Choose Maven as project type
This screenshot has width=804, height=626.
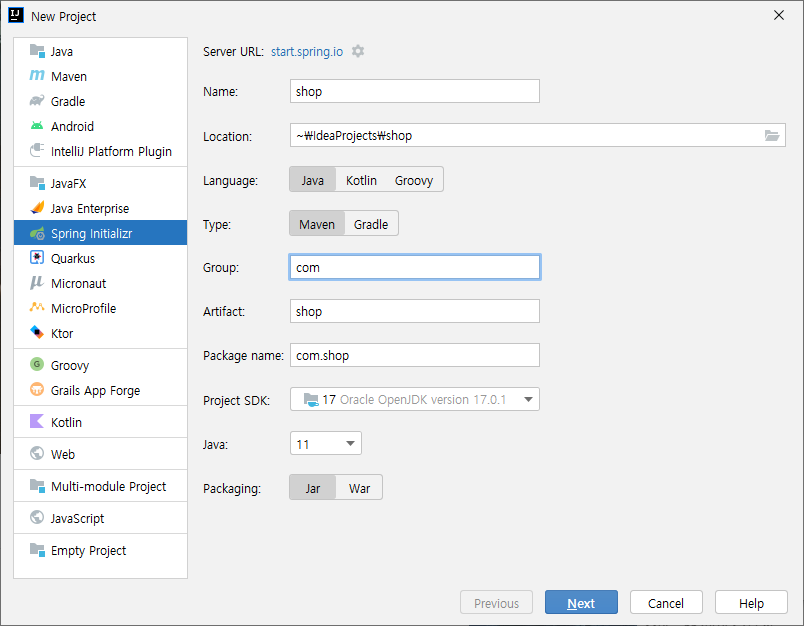(x=317, y=224)
